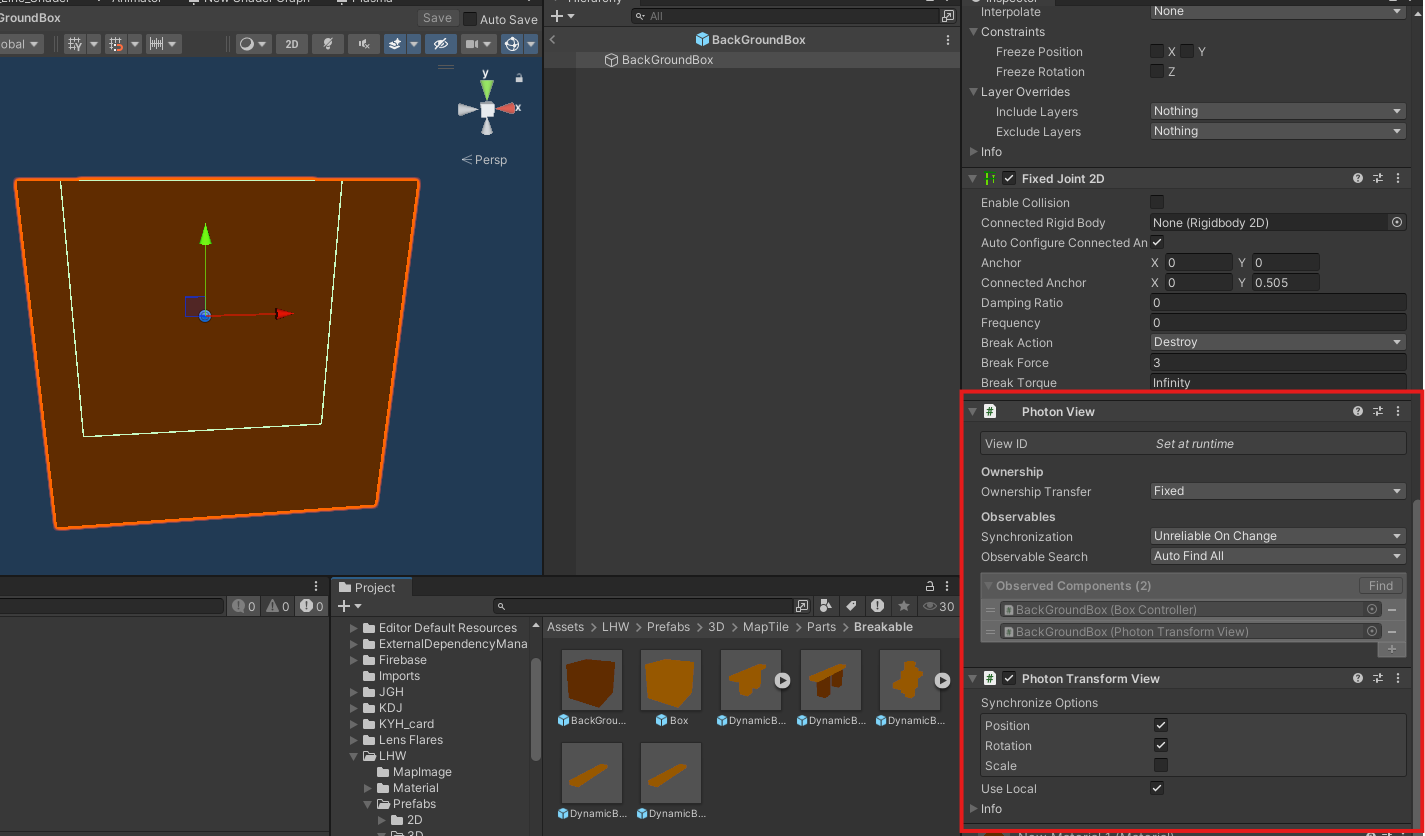Toggle Project panel lock icon
Image resolution: width=1425 pixels, height=836 pixels.
929,587
